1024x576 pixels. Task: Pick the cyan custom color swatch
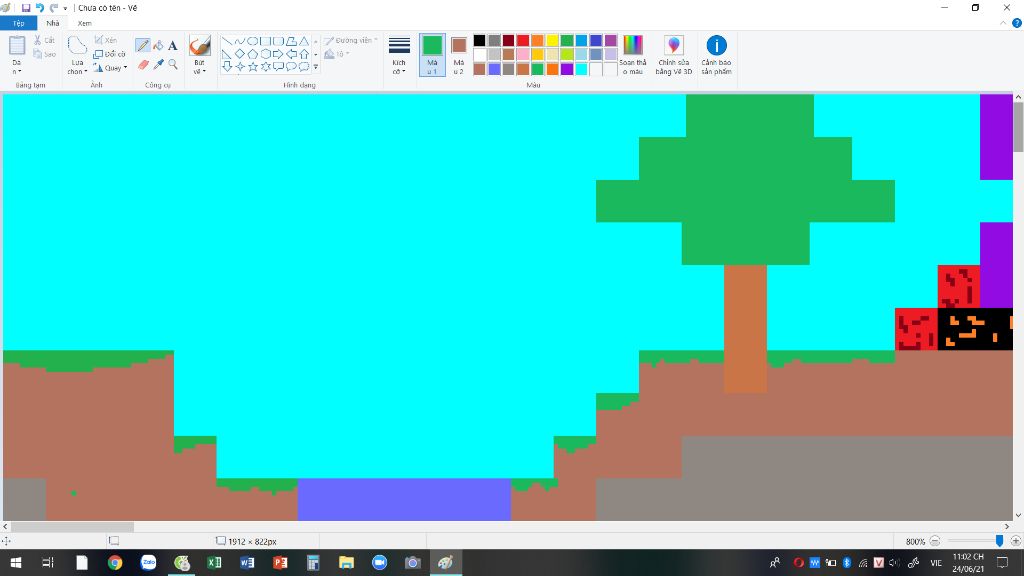click(581, 69)
